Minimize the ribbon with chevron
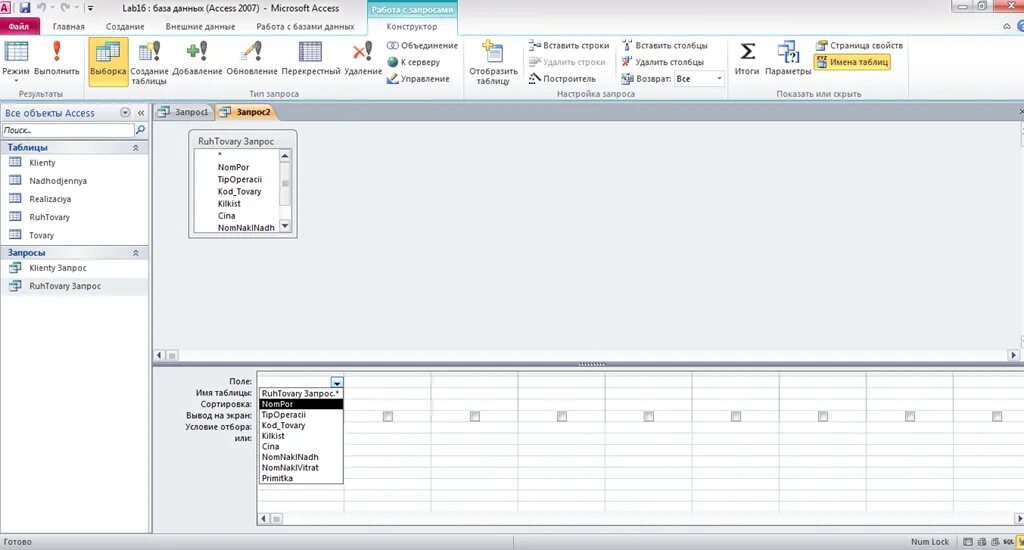The image size is (1024, 550). tap(1006, 26)
